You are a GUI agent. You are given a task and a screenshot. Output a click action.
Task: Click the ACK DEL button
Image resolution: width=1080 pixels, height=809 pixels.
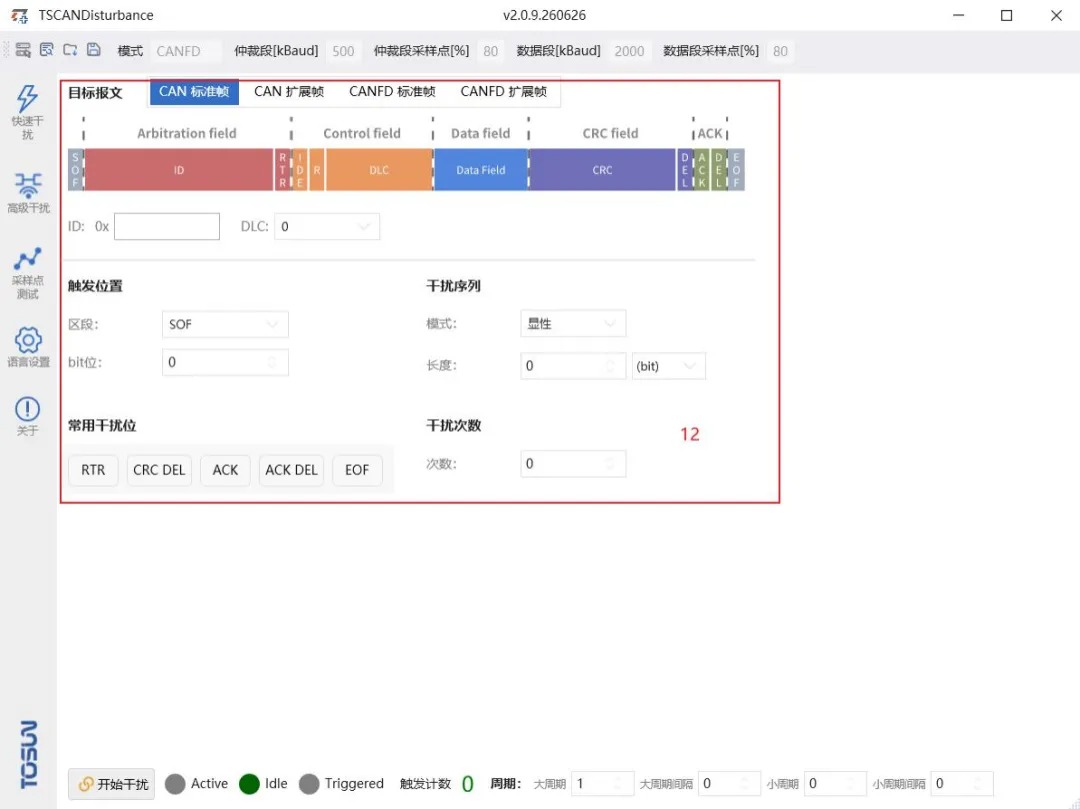(x=291, y=470)
